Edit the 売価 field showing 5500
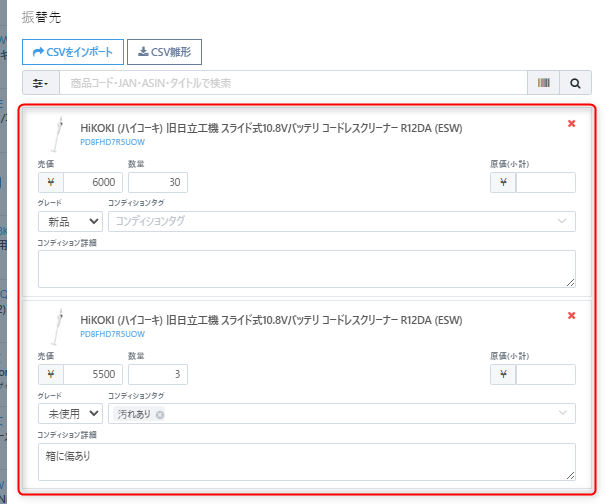Viewport: 605px width, 504px height. tap(93, 374)
